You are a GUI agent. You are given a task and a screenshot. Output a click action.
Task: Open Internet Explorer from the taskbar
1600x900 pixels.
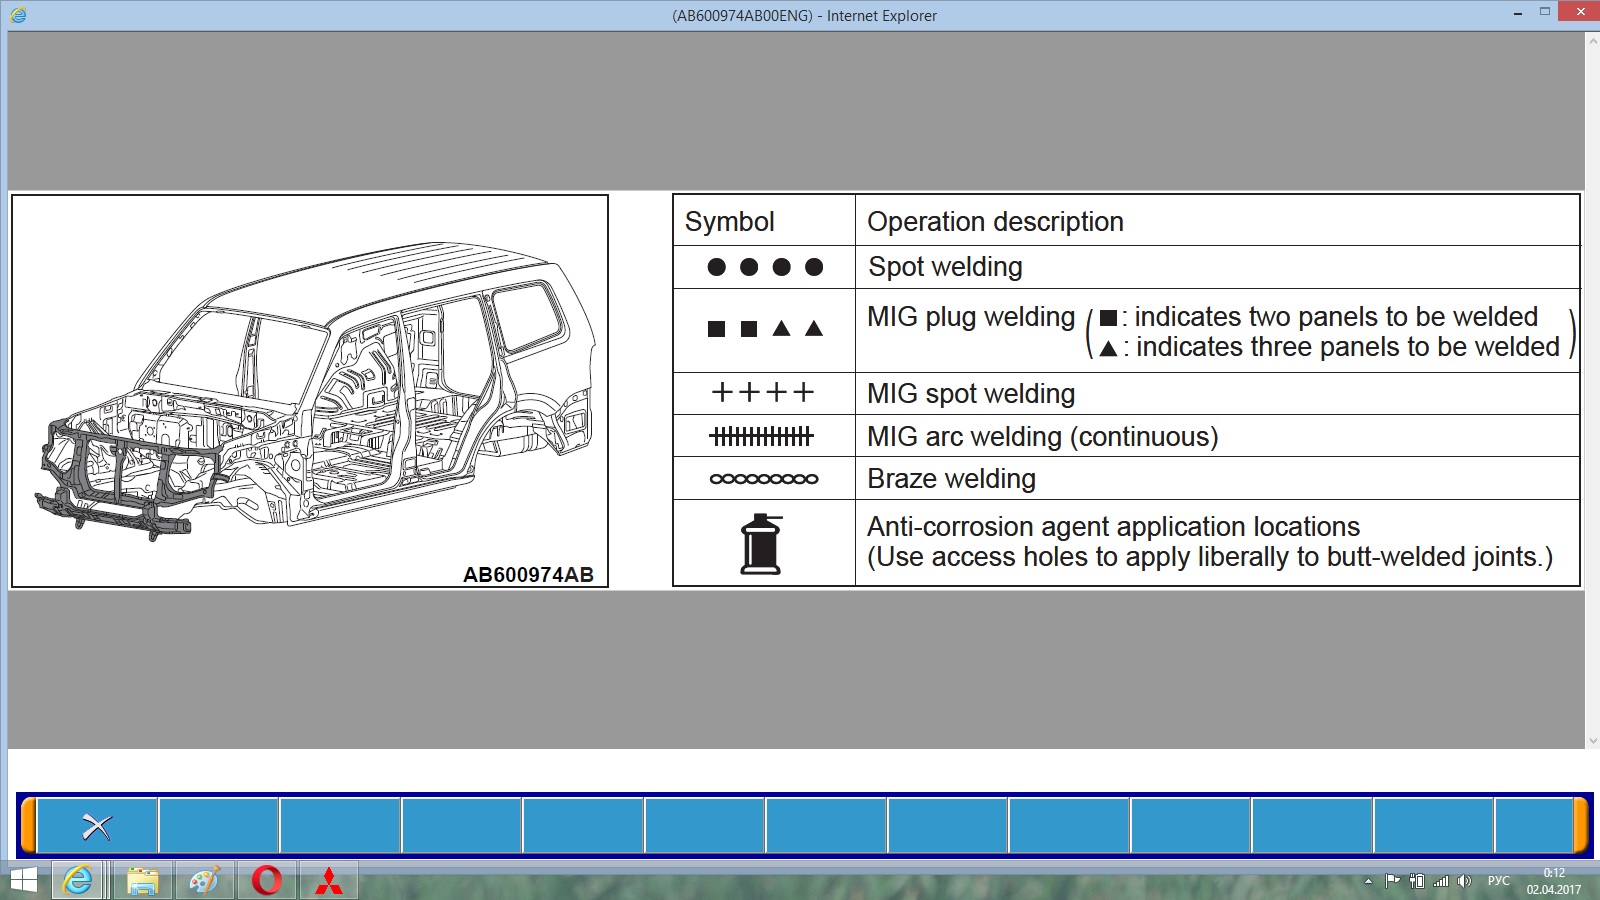click(77, 881)
